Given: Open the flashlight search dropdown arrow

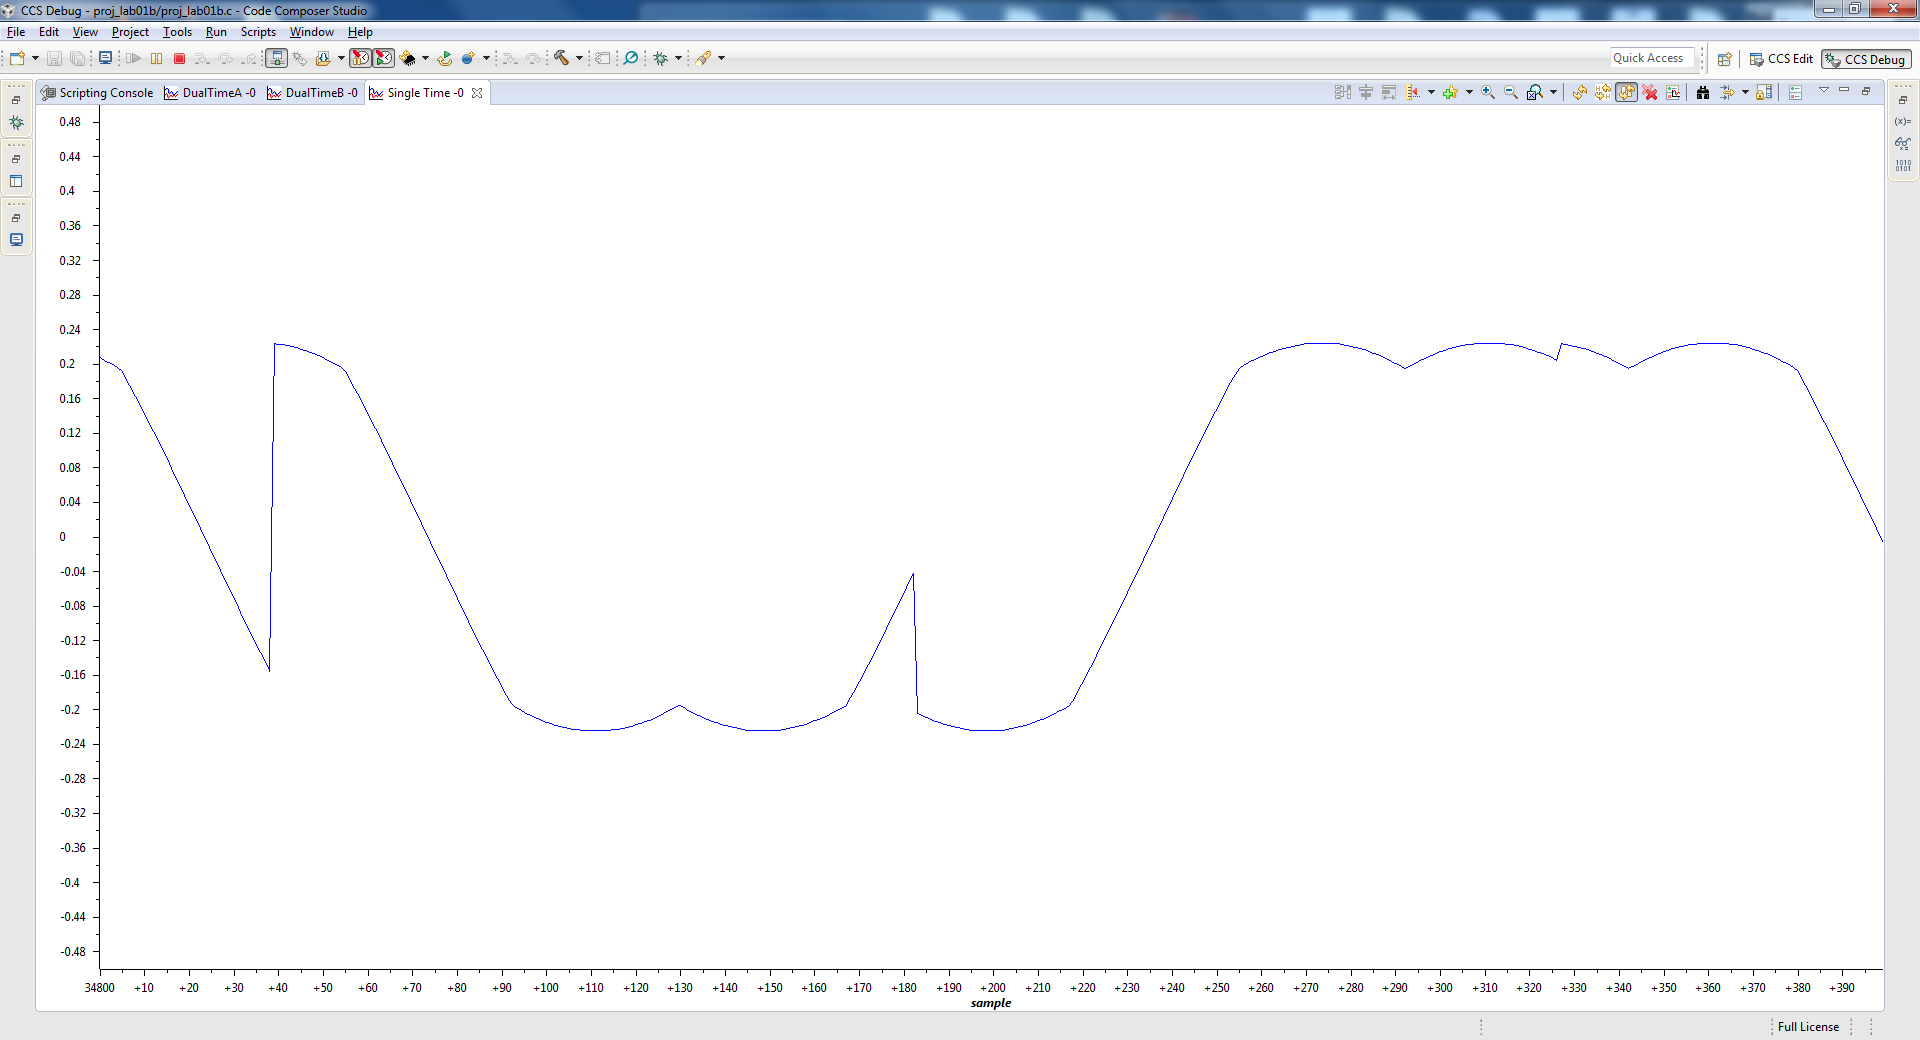Looking at the screenshot, I should [721, 58].
